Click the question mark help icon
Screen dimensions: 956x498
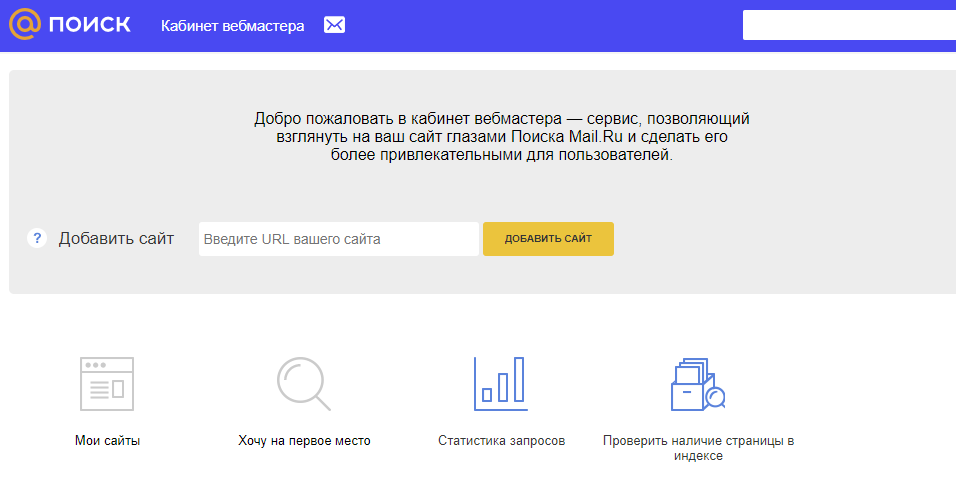click(37, 238)
